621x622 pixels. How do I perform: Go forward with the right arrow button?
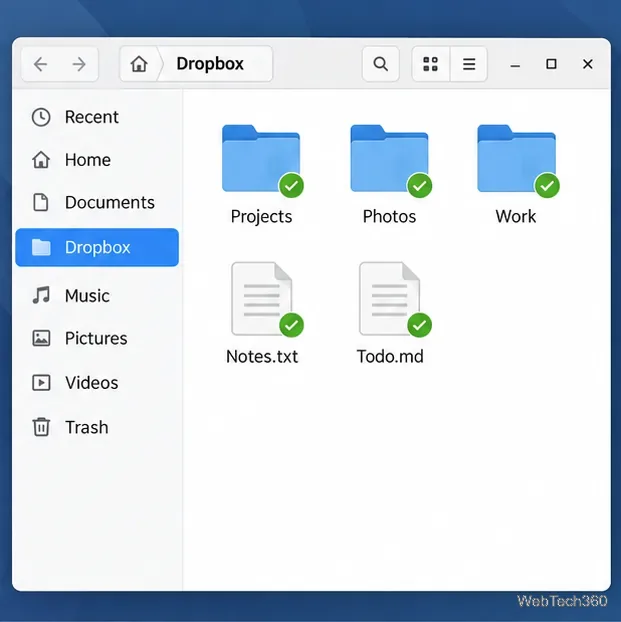click(79, 64)
